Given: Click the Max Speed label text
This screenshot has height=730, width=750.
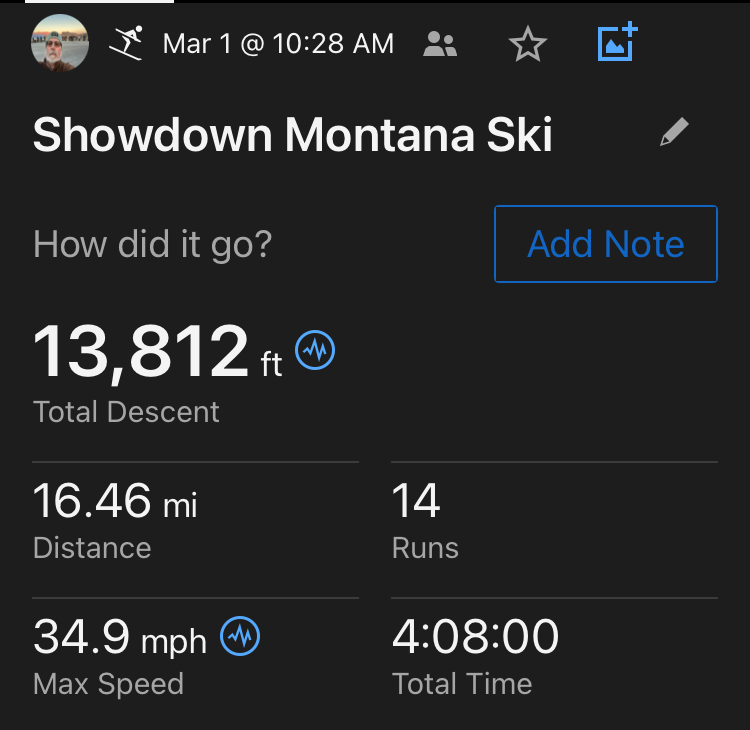Looking at the screenshot, I should click(108, 684).
